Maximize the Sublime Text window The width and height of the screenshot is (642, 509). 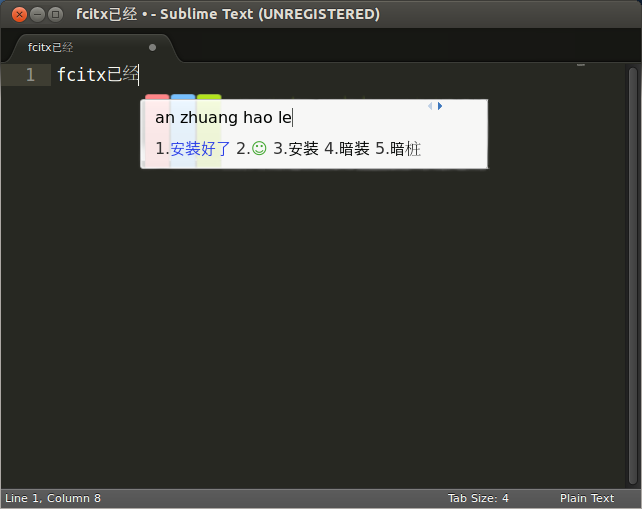coord(55,14)
